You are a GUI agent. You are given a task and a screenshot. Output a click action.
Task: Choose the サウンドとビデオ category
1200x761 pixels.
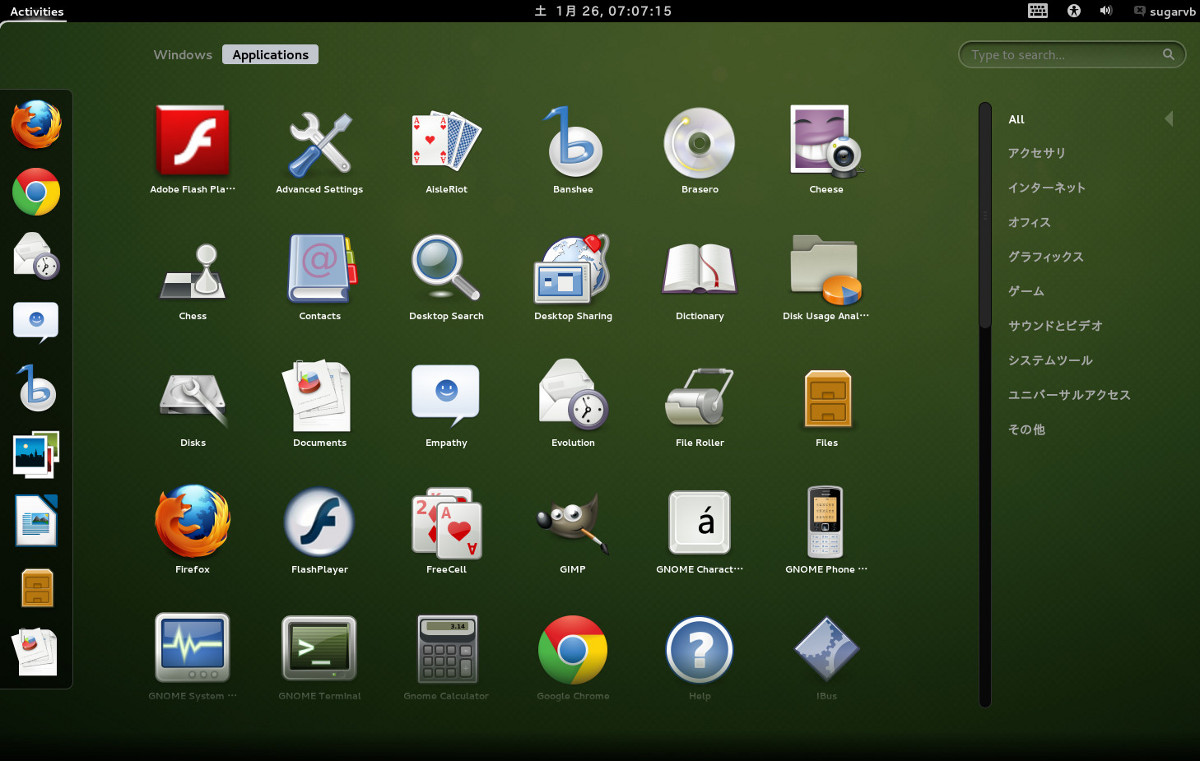tap(1056, 326)
